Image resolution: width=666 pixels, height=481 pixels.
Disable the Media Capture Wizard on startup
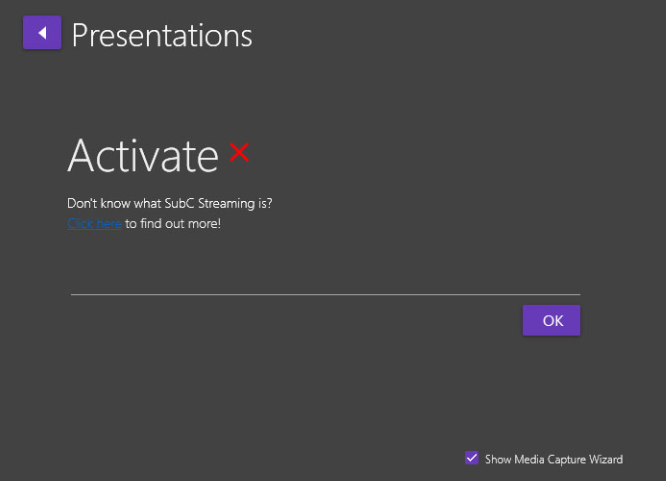tap(472, 458)
